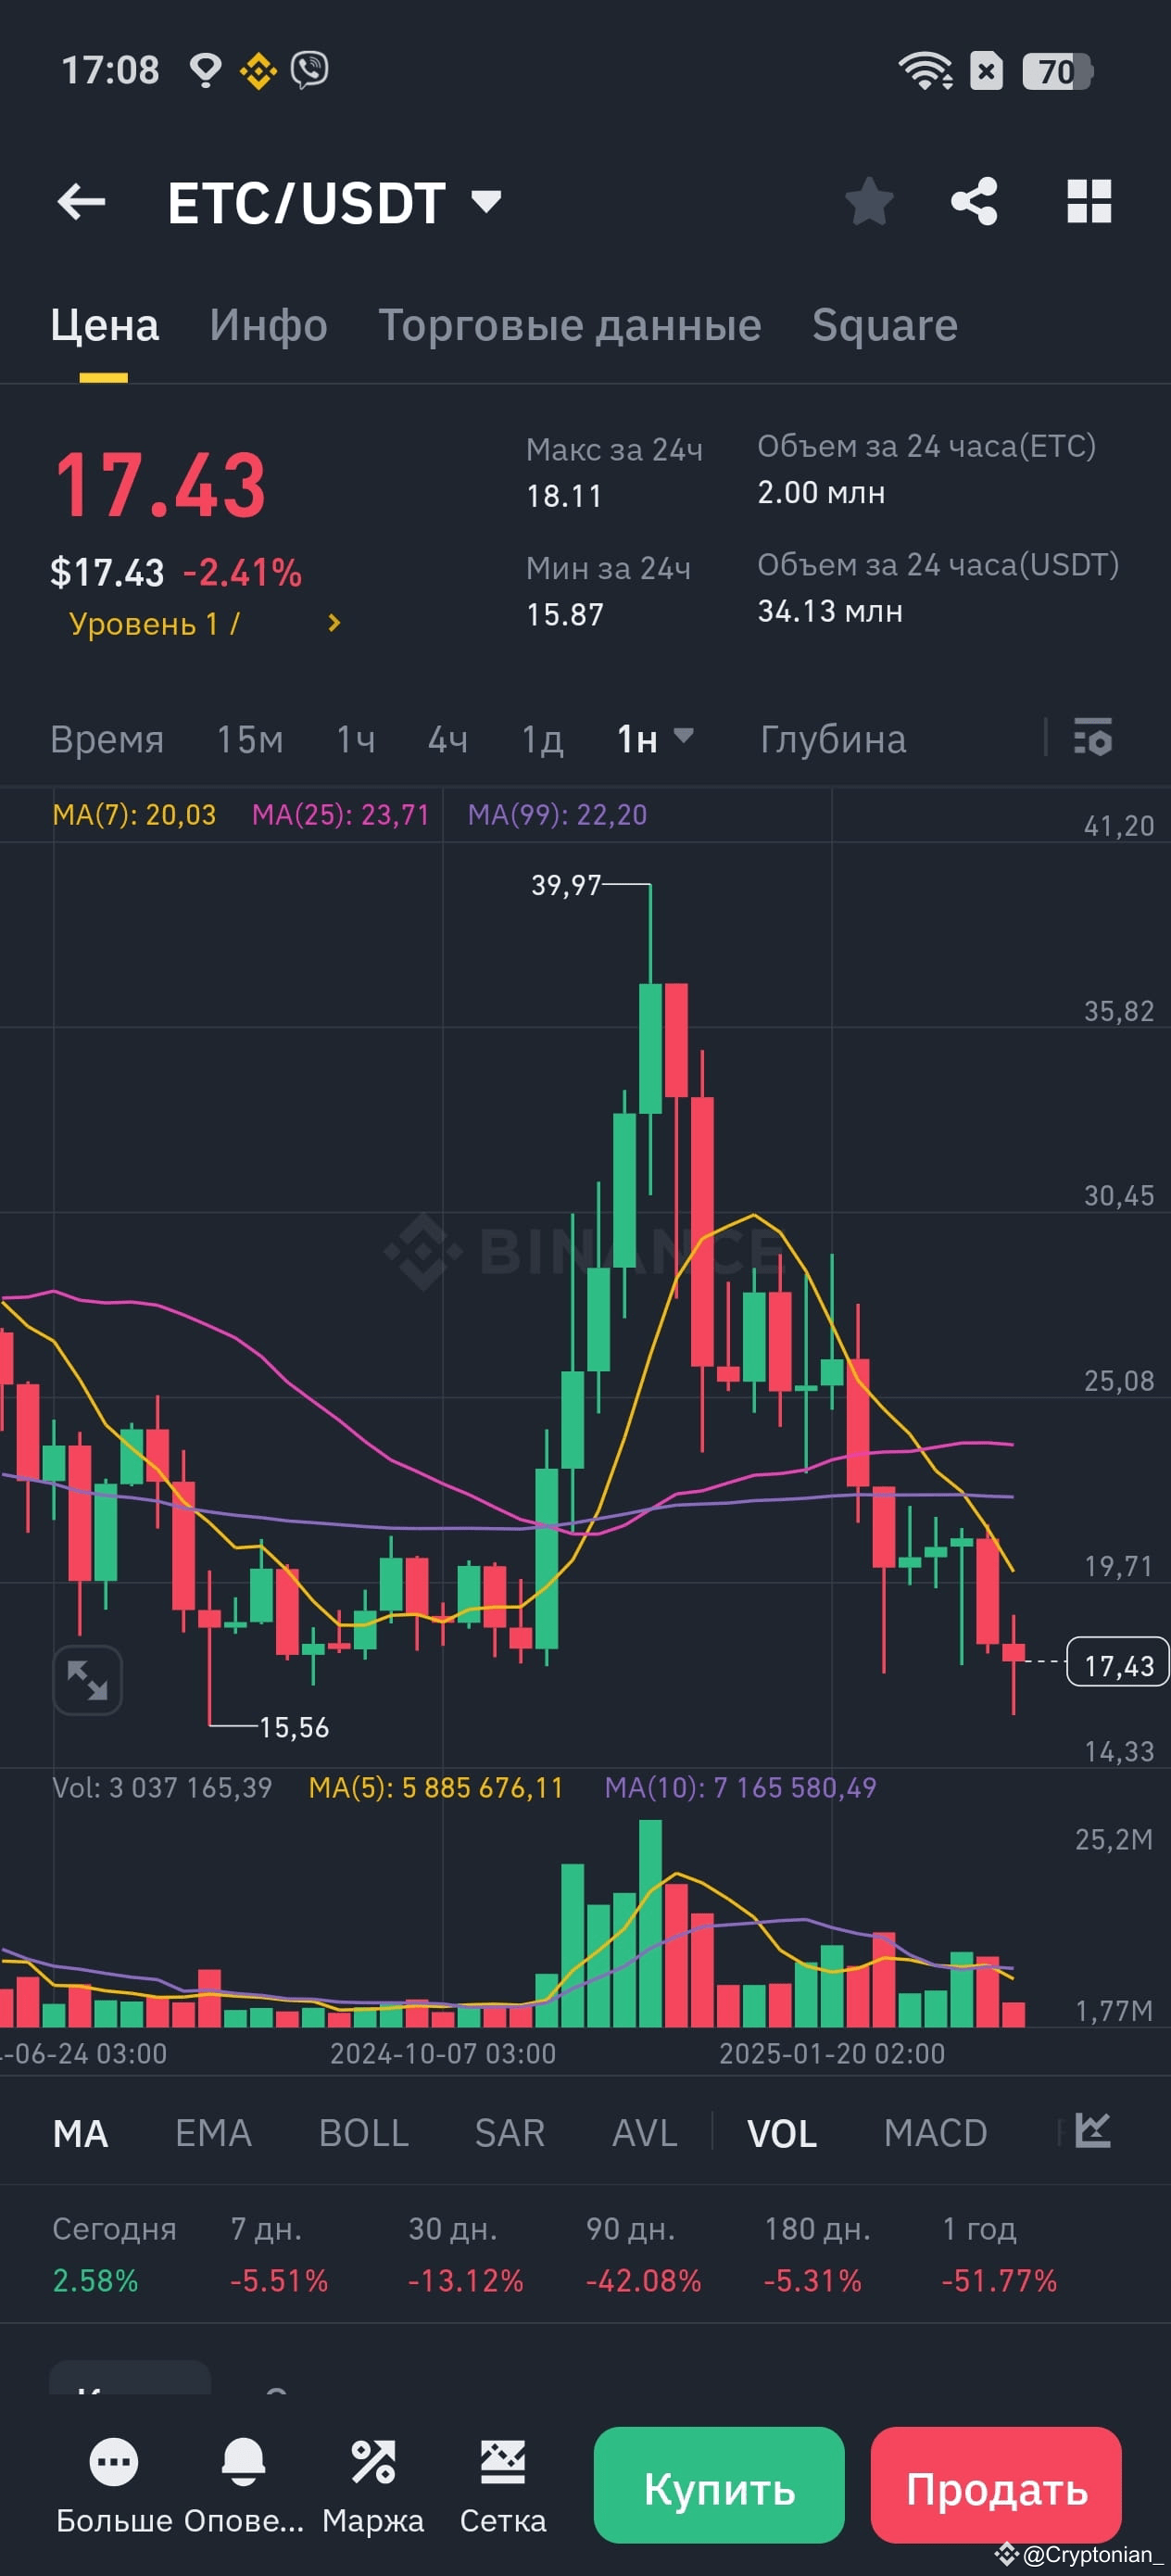
Task: Select the 1ч interval
Action: (355, 740)
